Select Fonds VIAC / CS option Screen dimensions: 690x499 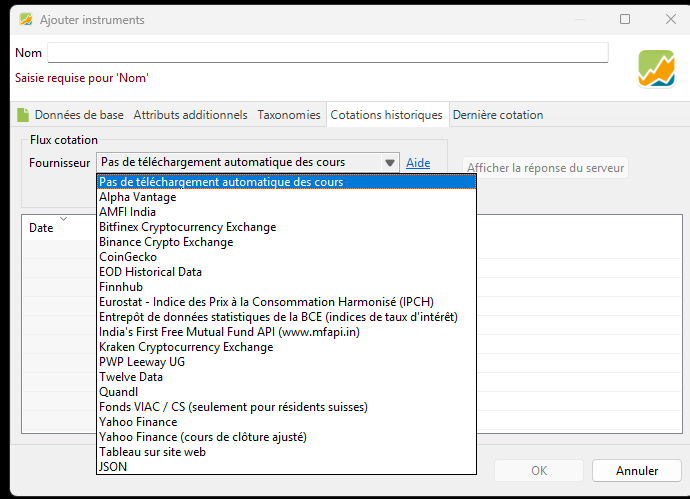coord(286,407)
